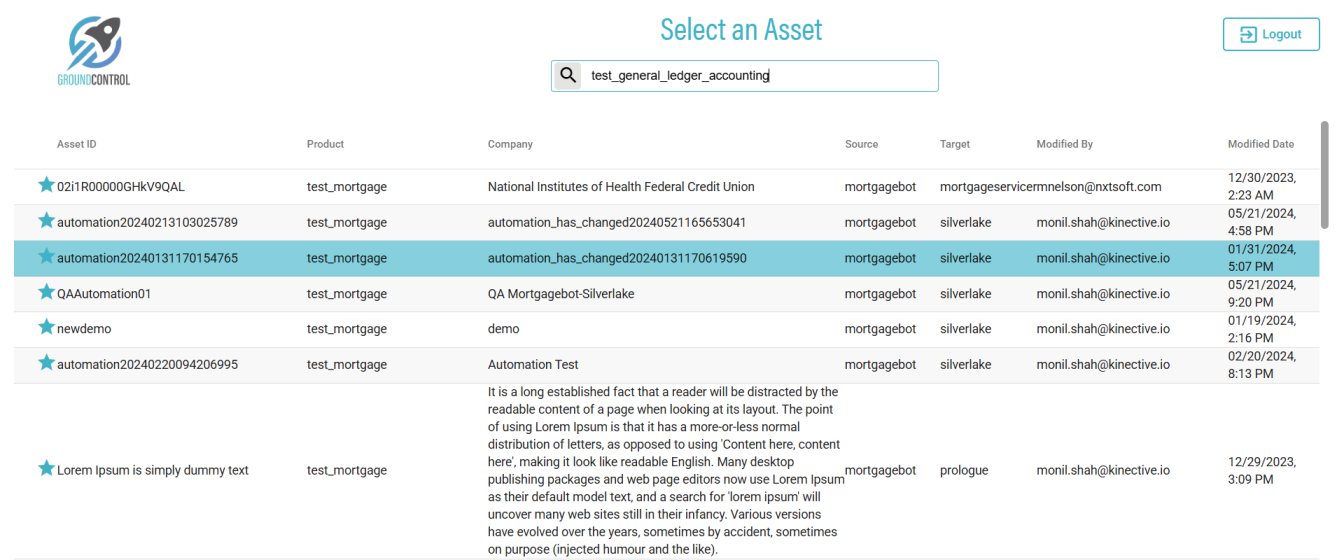The width and height of the screenshot is (1344, 560).
Task: Select the newdemo asset row
Action: coord(84,329)
